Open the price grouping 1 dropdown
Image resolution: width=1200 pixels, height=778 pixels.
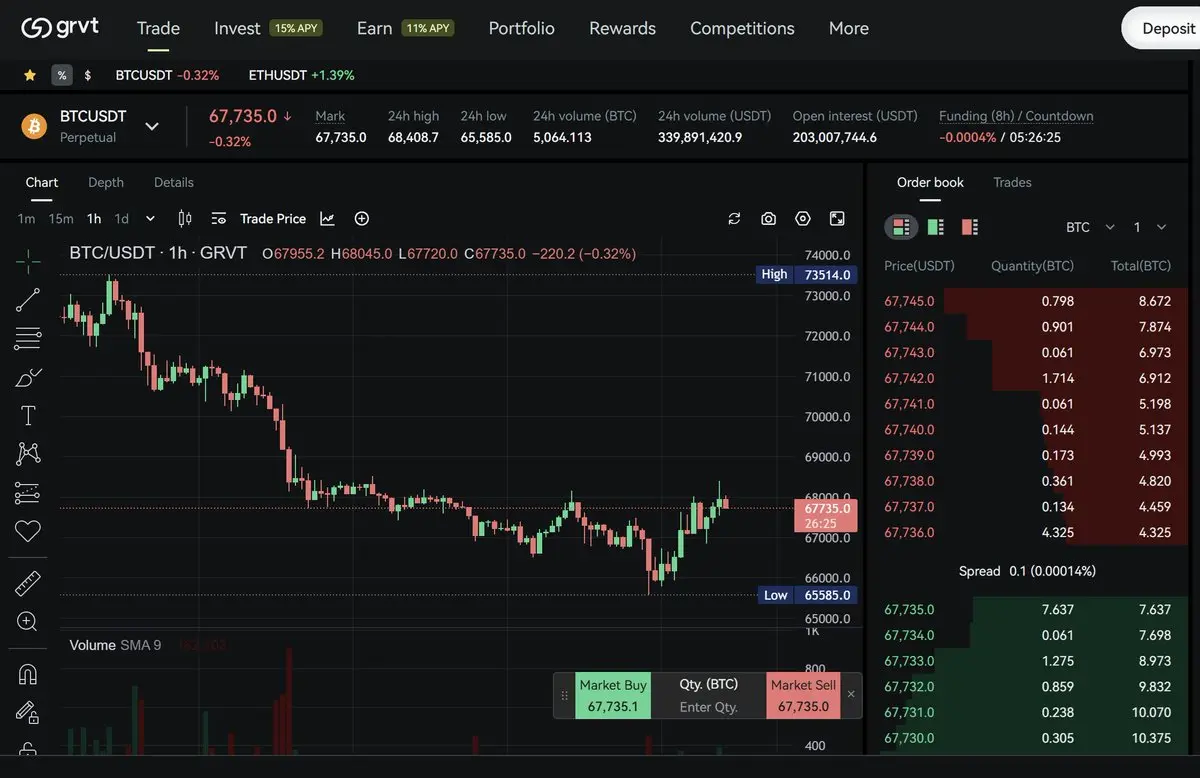tap(1150, 227)
